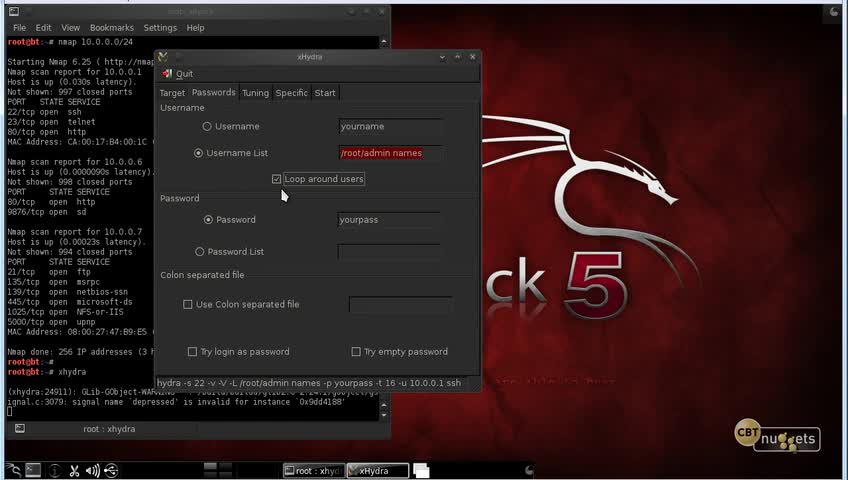Check Try login as password
Viewport: 848px width, 480px height.
pos(192,352)
